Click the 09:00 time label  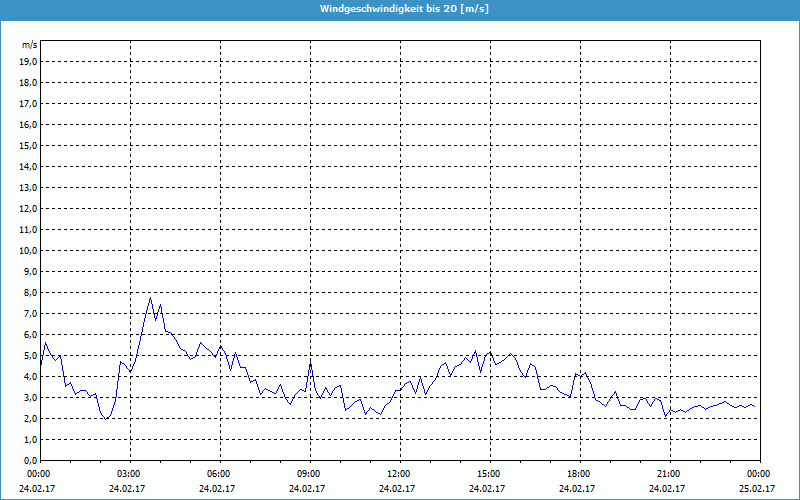(308, 473)
